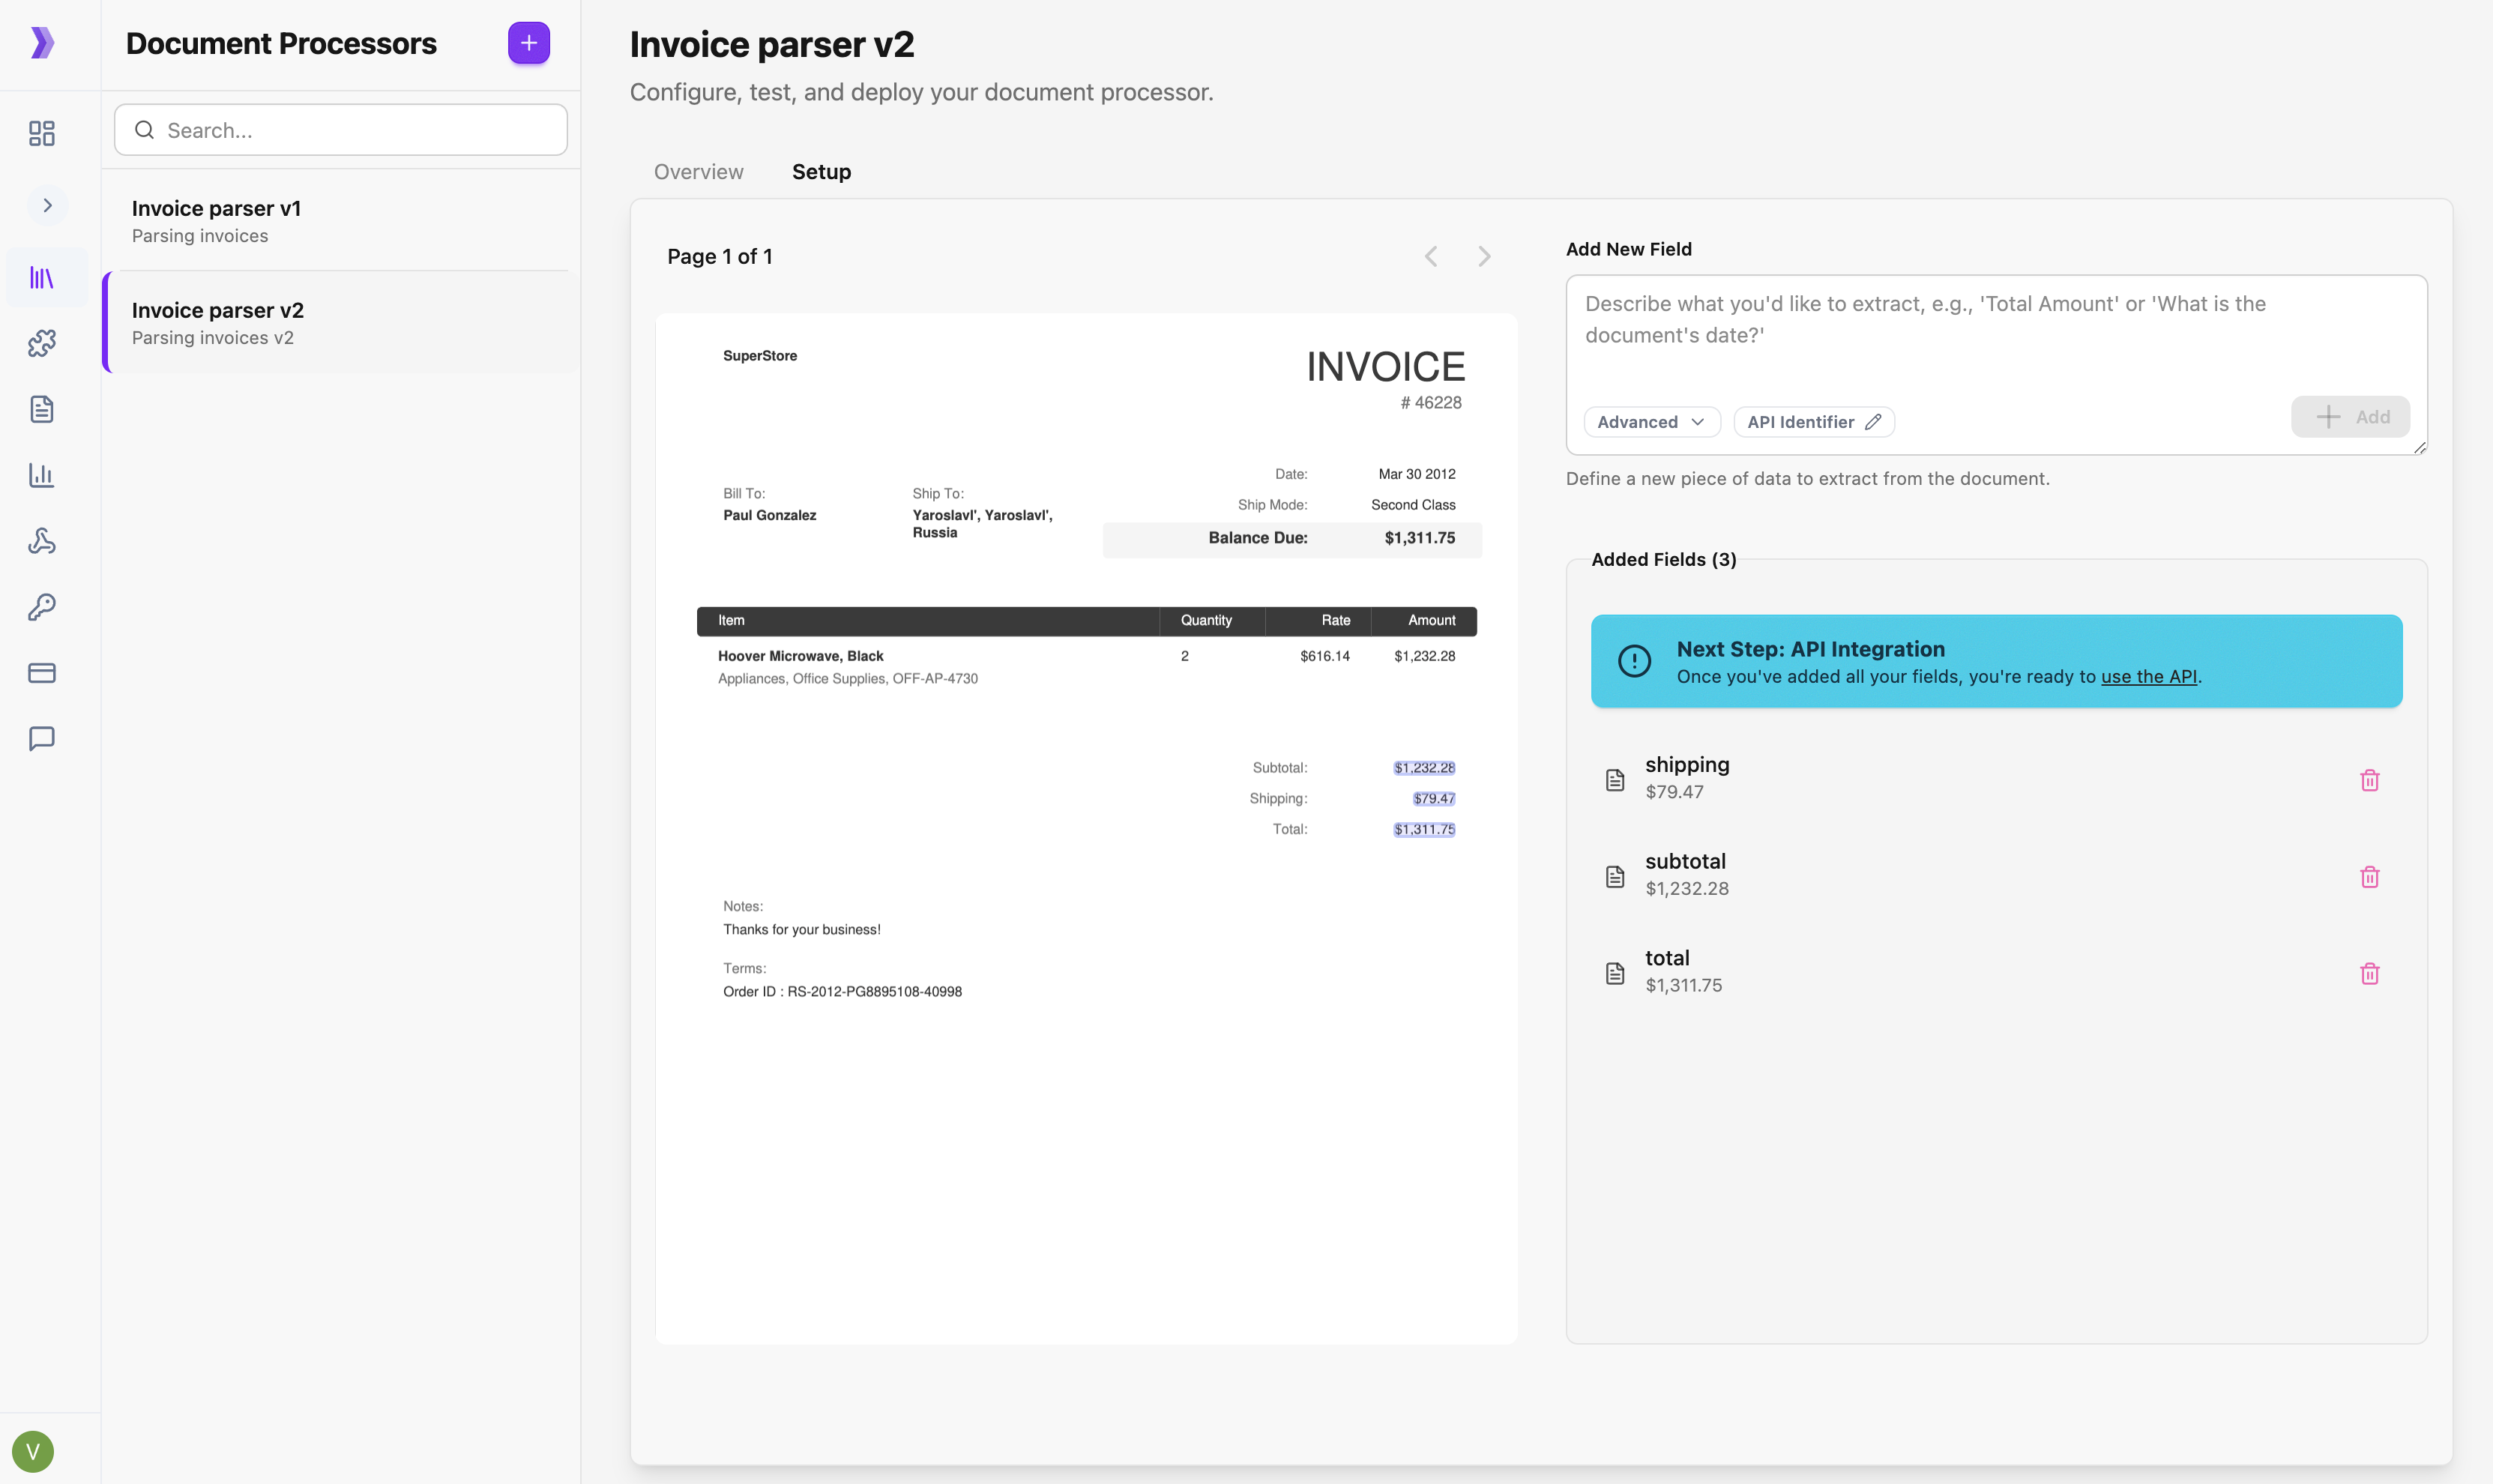Open the document processors library icon
2493x1484 pixels.
point(42,278)
